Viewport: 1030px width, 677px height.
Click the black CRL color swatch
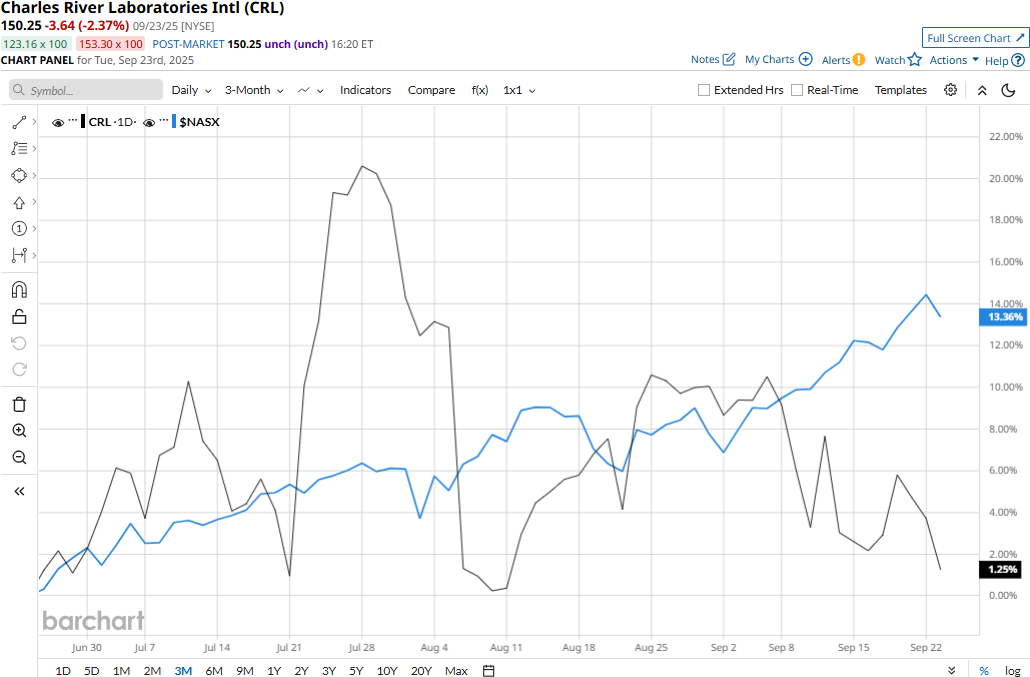coord(83,121)
